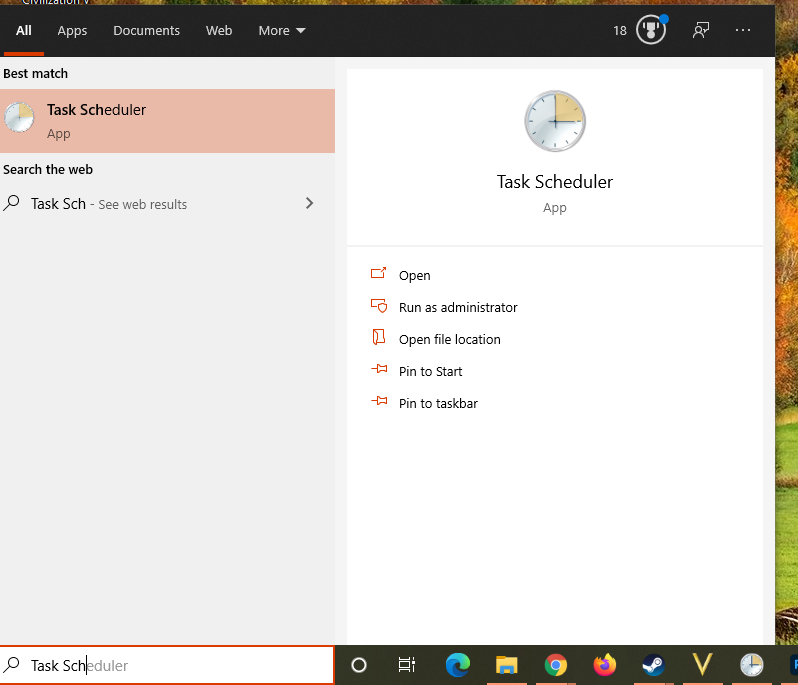Screen dimensions: 798x685
Task: Switch to the All tab
Action: pyautogui.click(x=23, y=31)
